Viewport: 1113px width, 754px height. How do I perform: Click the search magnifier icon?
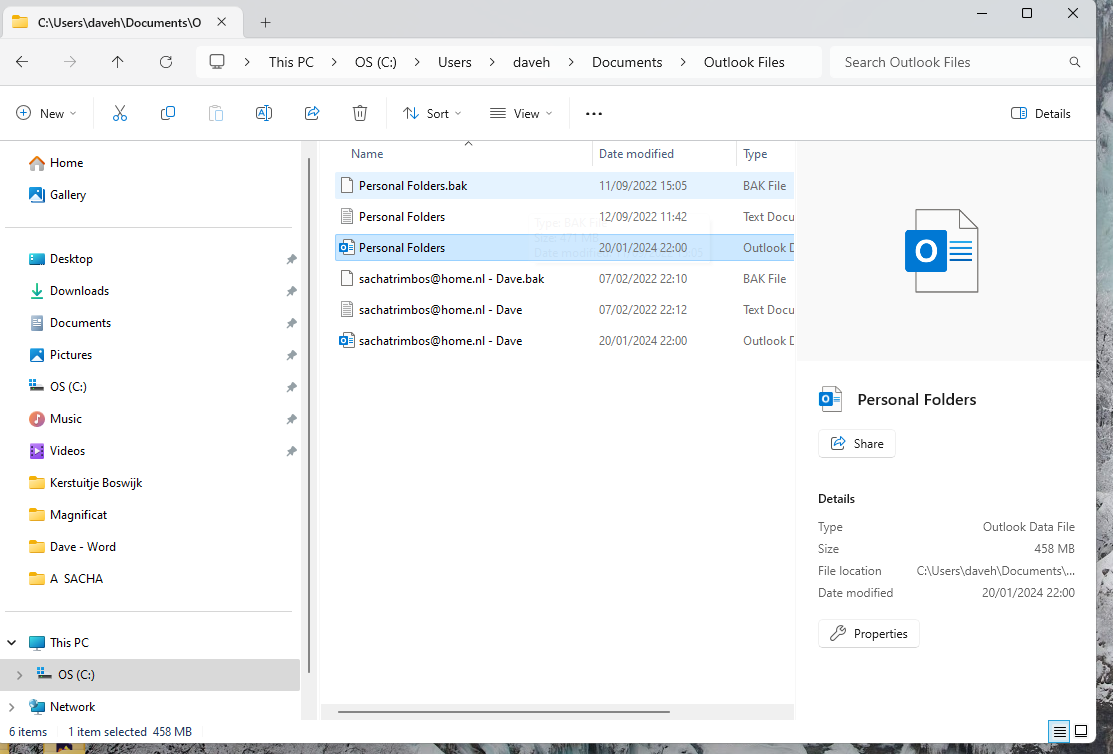coord(1075,62)
